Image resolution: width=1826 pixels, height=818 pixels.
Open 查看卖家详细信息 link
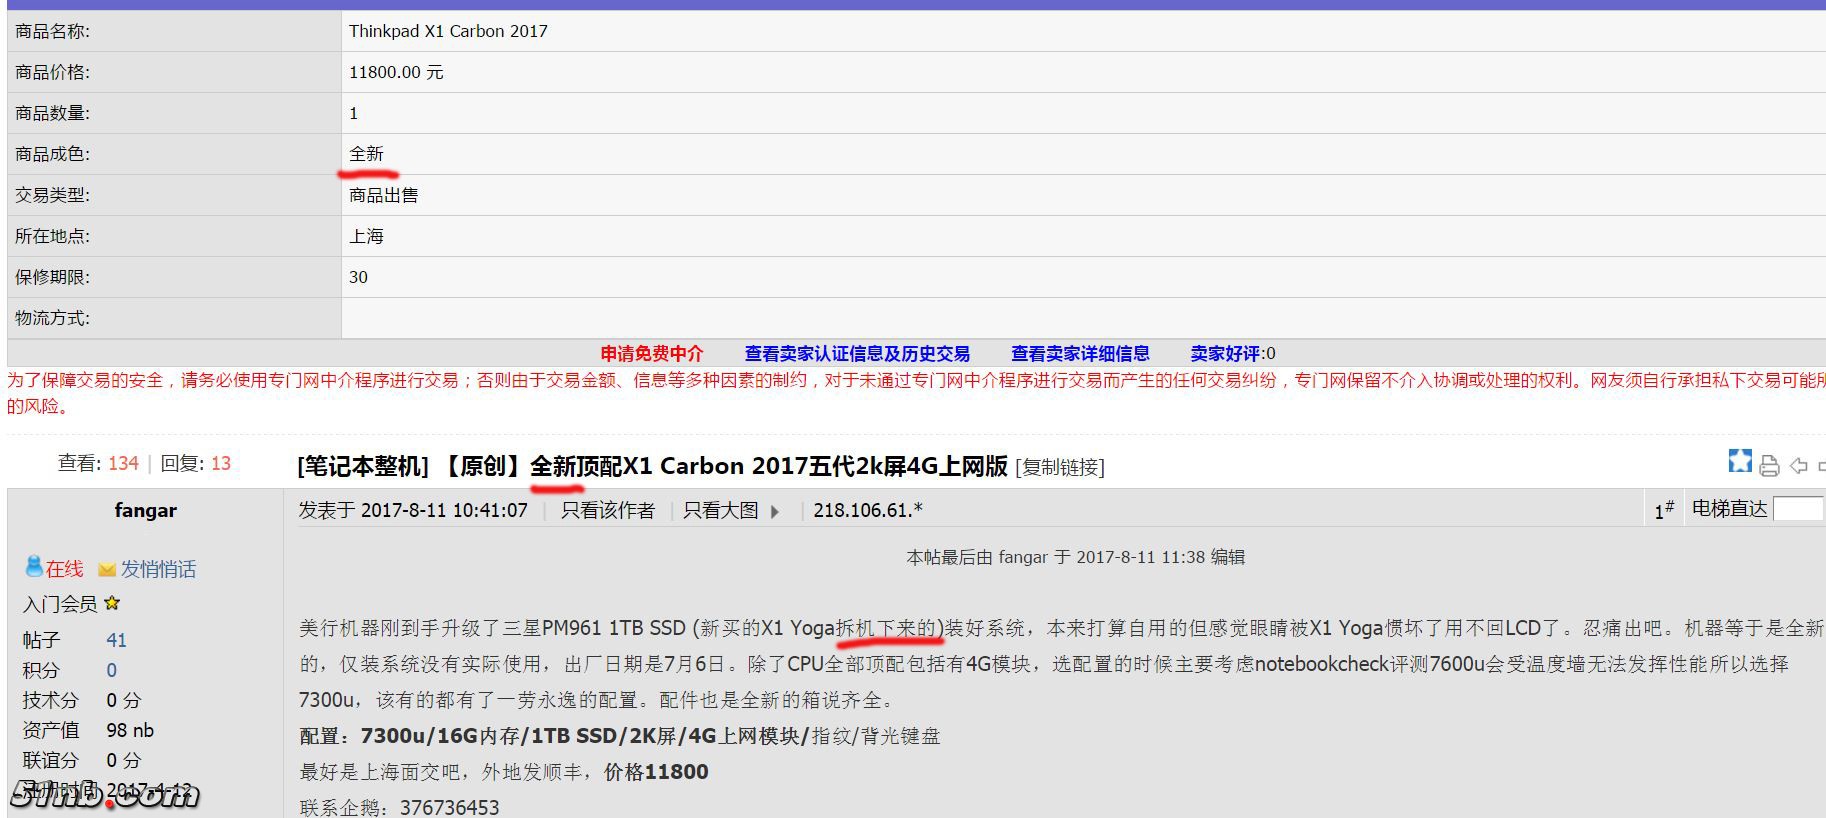(x=1080, y=353)
